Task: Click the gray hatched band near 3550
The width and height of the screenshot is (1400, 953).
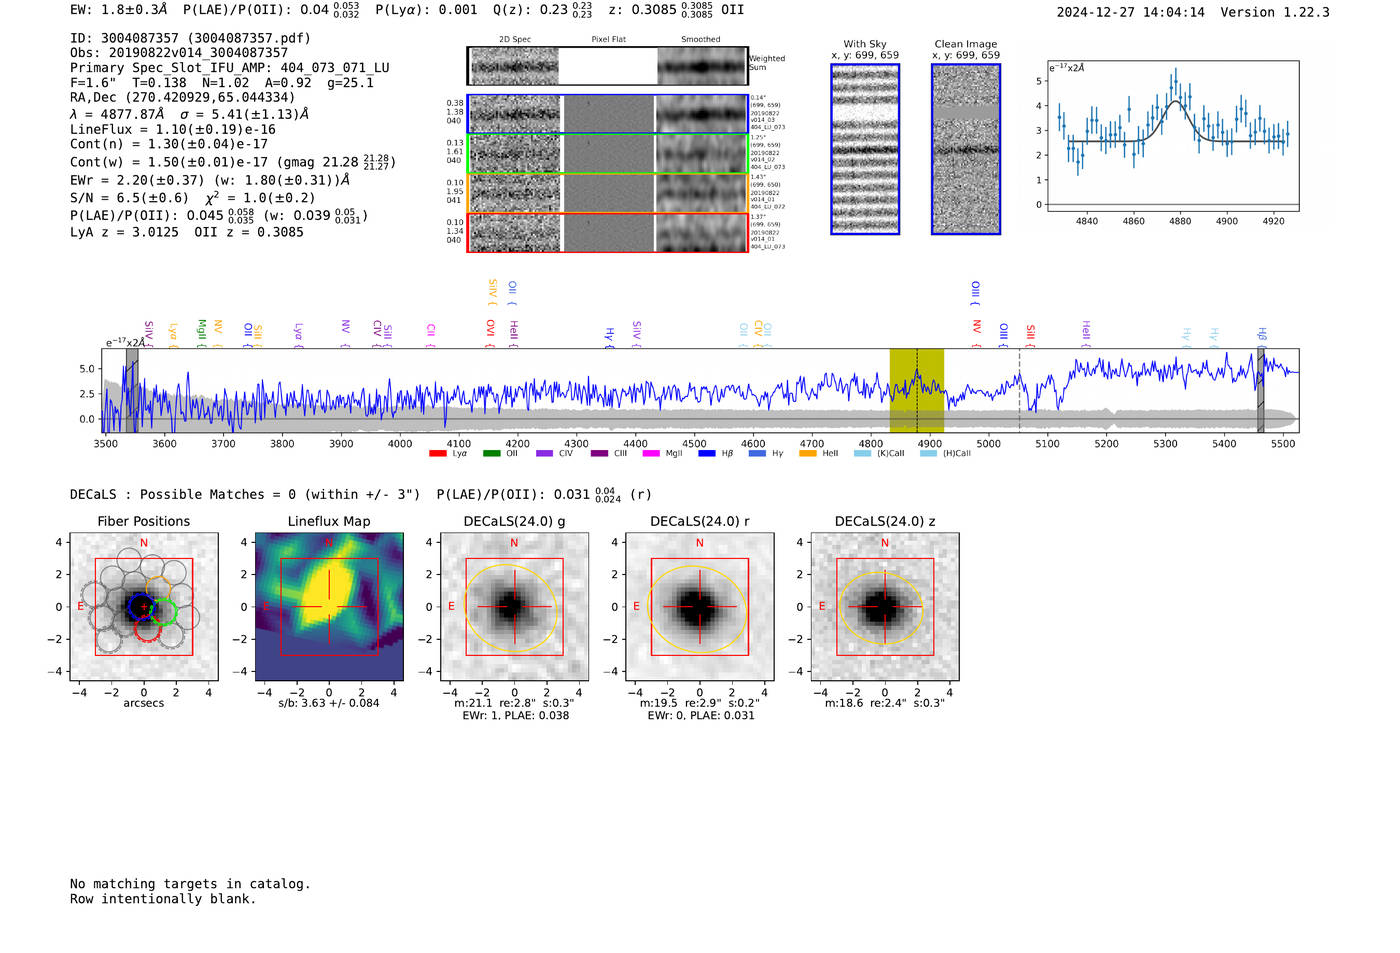Action: [x=132, y=390]
